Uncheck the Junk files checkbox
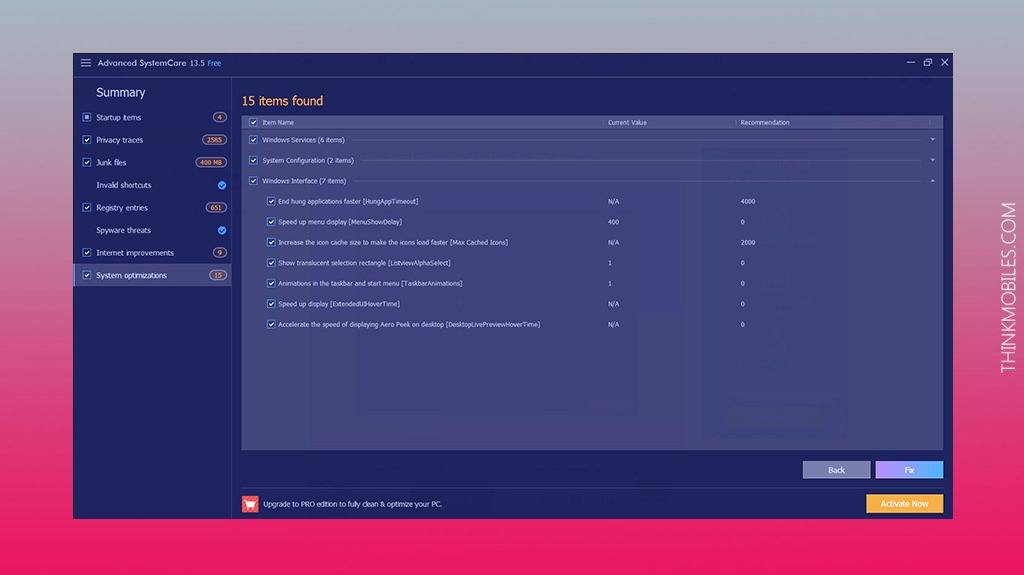The width and height of the screenshot is (1024, 575). (x=87, y=163)
